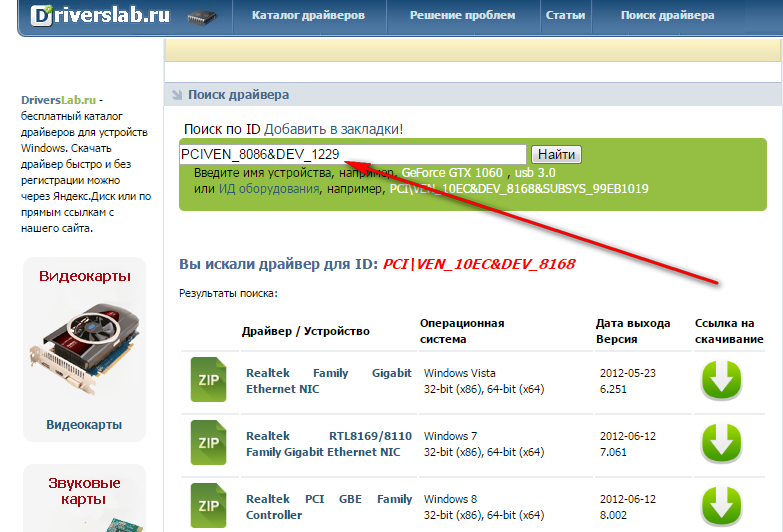Click the searched ID PCI|VEN_10EC&DEV_8168 text
This screenshot has height=532, width=783.
click(479, 264)
